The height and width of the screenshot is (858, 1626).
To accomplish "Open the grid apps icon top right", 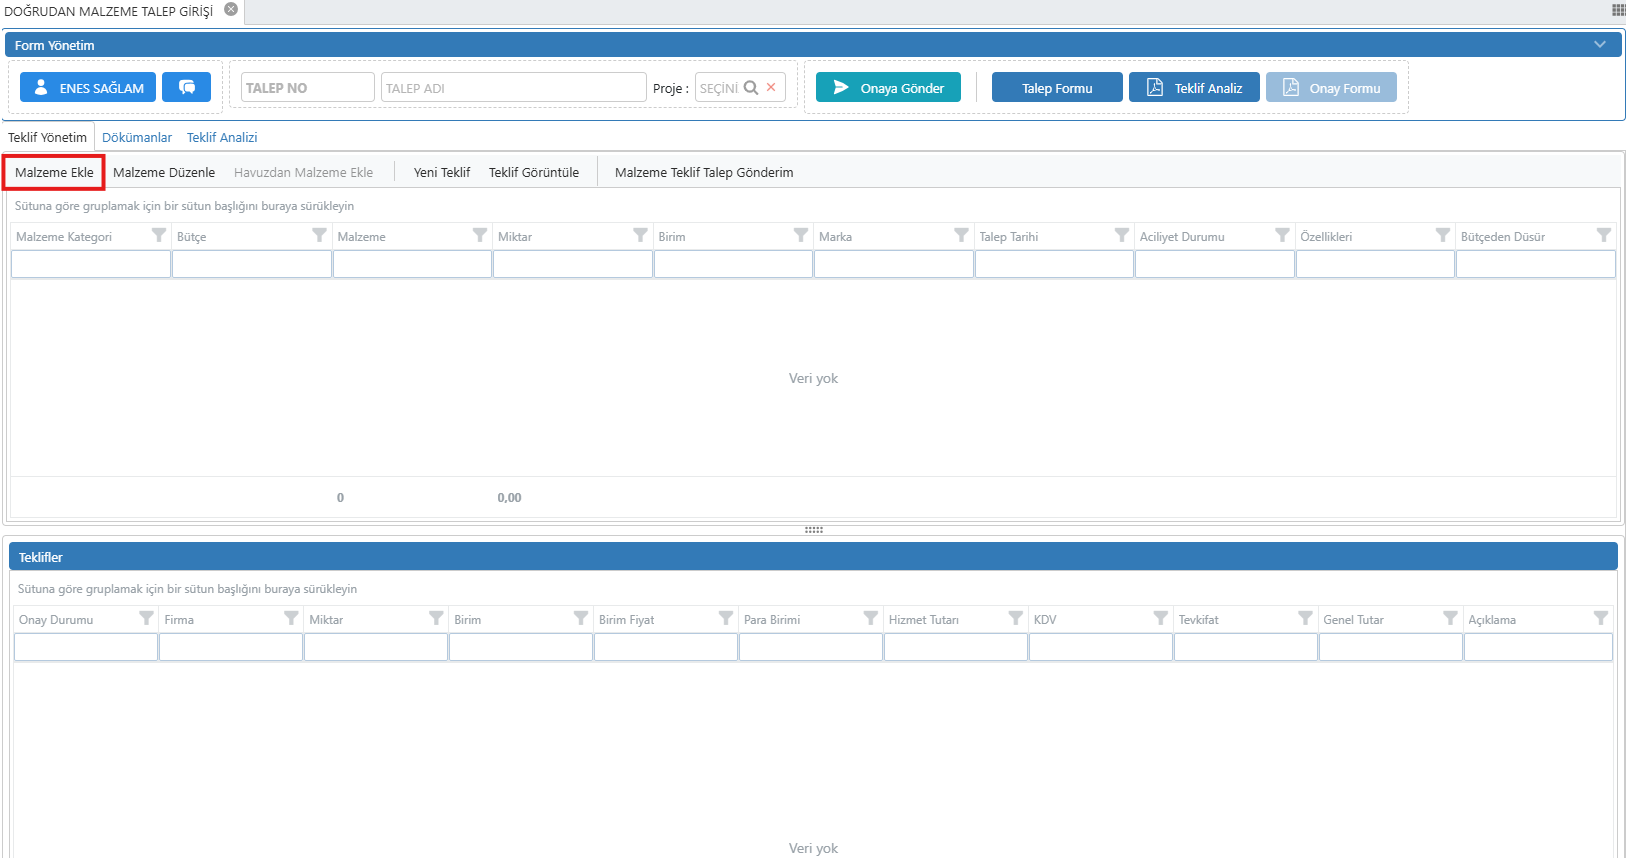I will (1617, 10).
